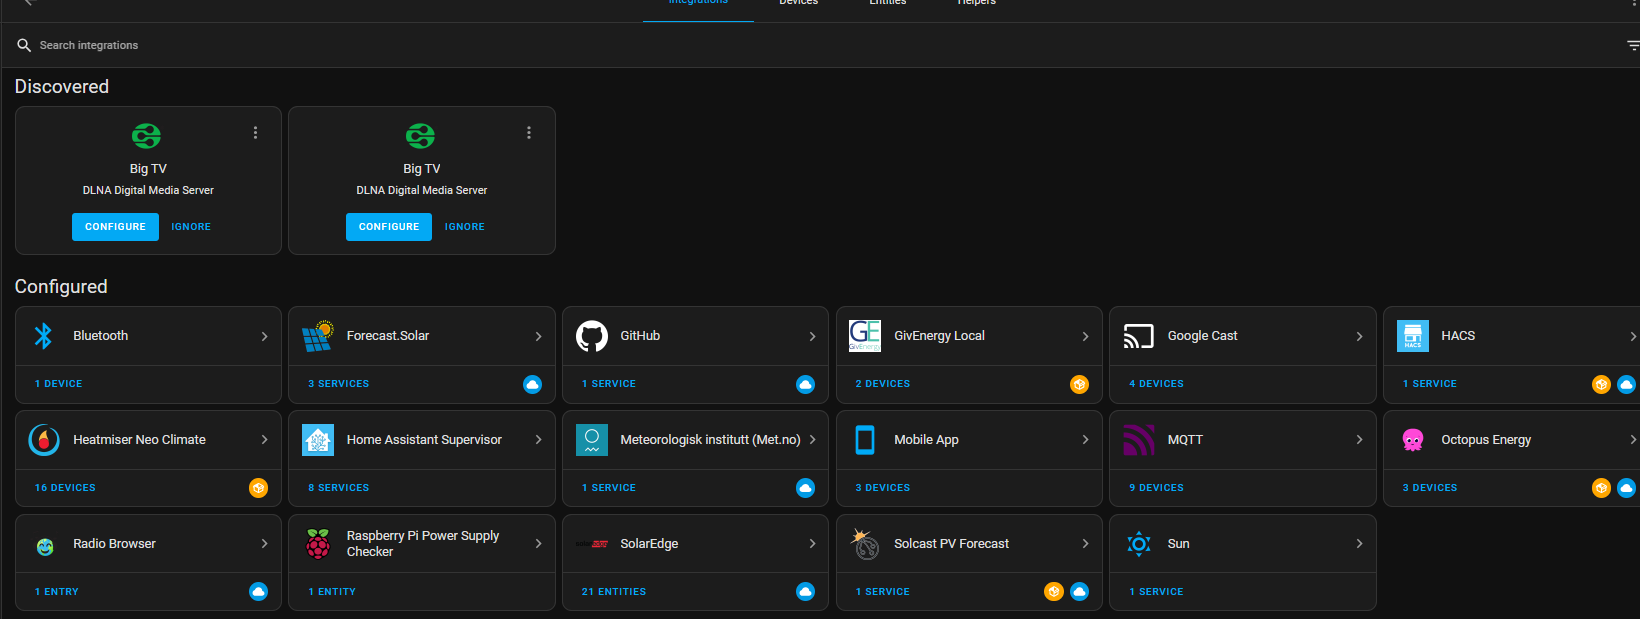Screen dimensions: 1640x619
Task: Click the Search integrations field
Action: (820, 45)
